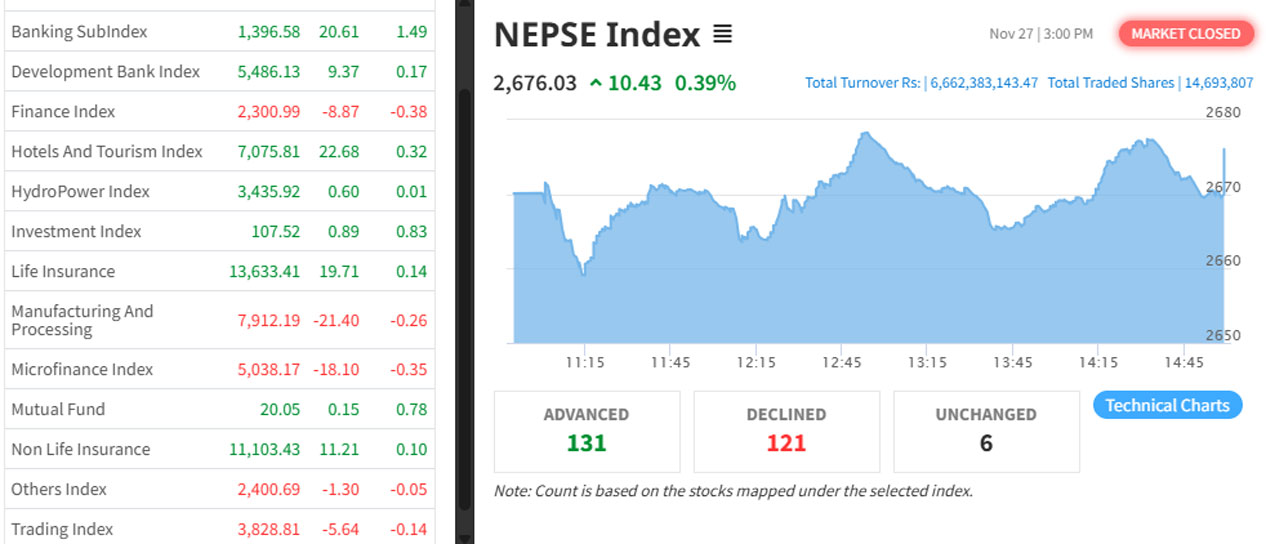Select the Life Insurance index

63,272
